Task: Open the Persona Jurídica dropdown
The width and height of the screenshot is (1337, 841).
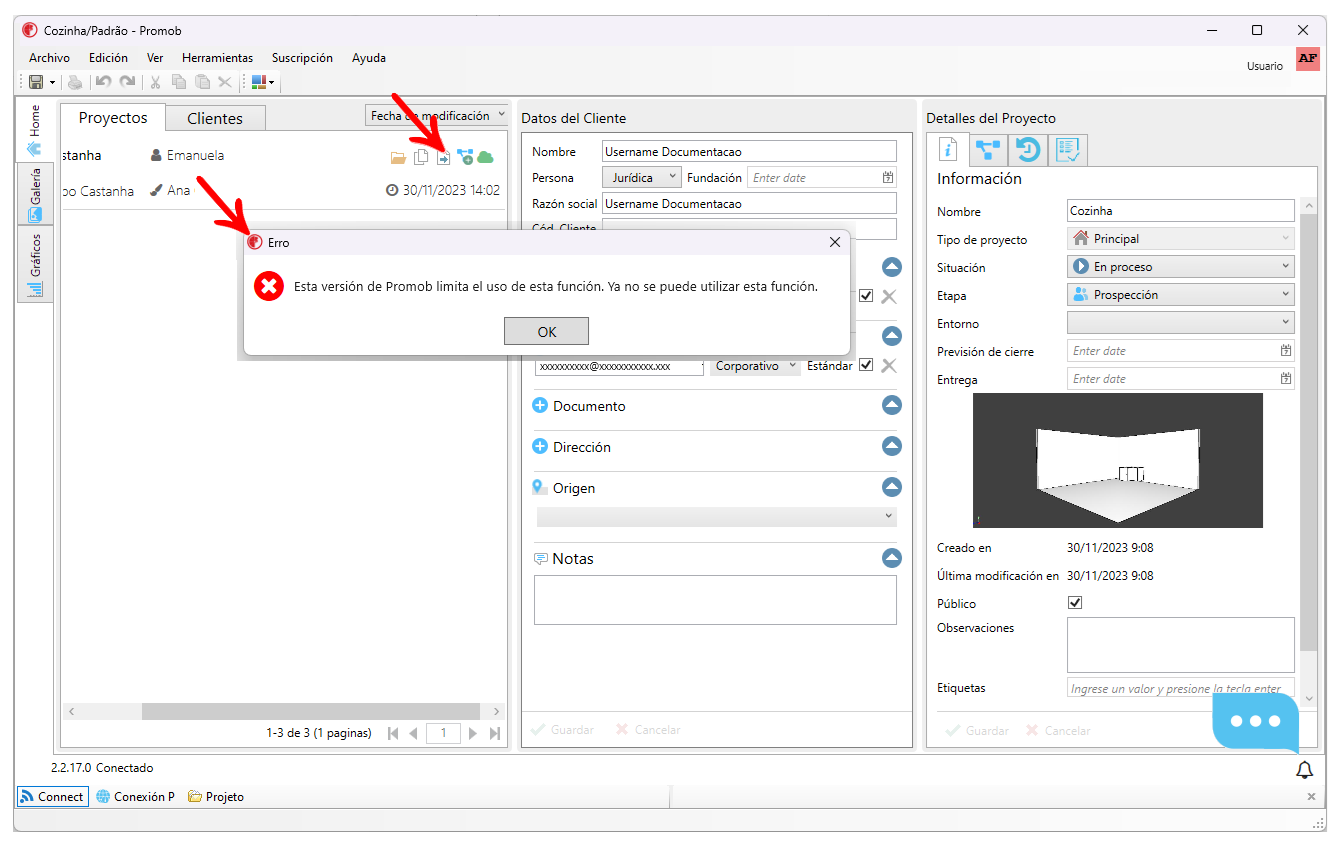Action: pyautogui.click(x=642, y=177)
